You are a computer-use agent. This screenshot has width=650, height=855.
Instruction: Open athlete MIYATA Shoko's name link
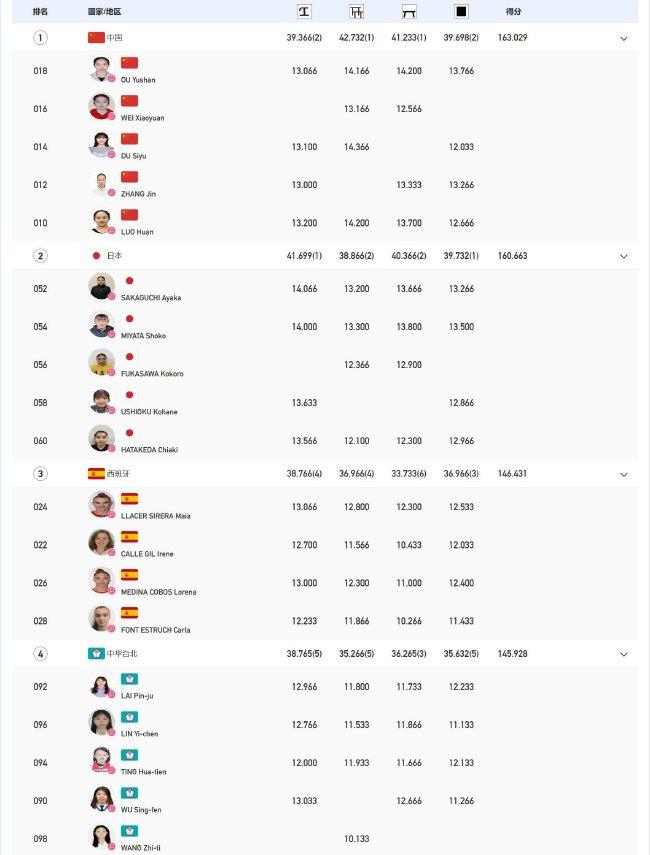coord(143,336)
